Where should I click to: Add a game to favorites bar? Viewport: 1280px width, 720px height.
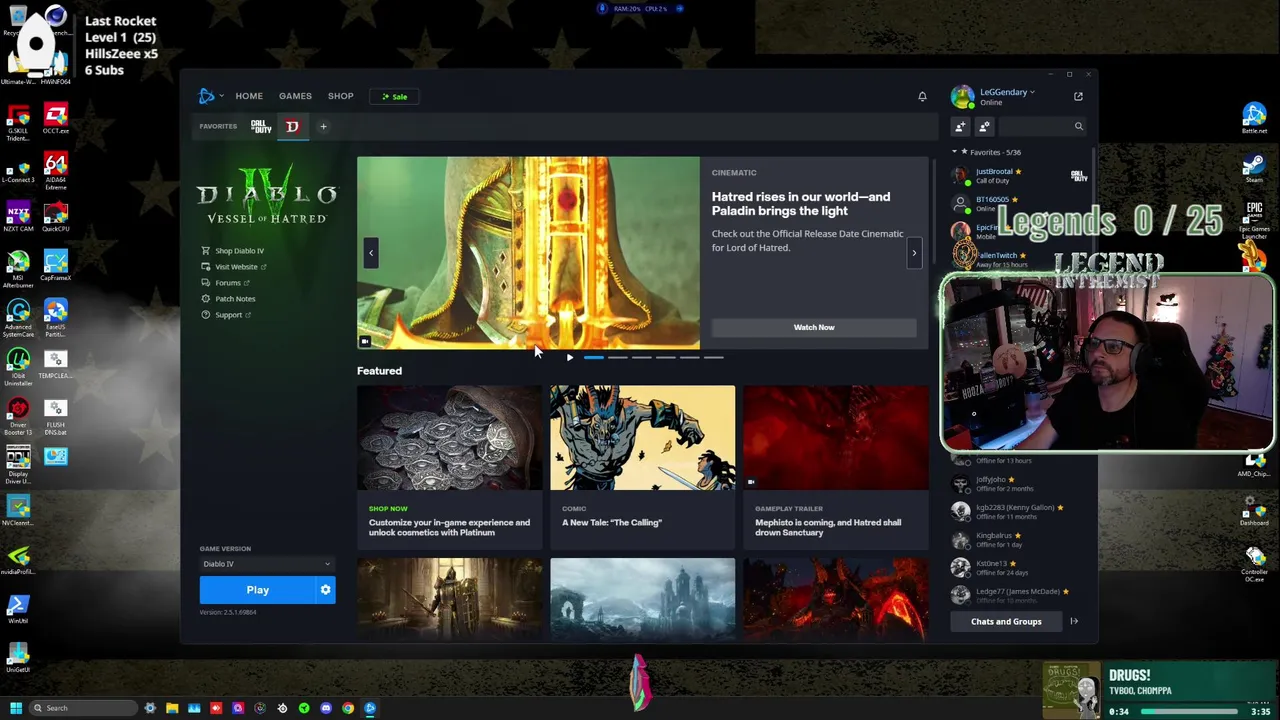(x=323, y=126)
